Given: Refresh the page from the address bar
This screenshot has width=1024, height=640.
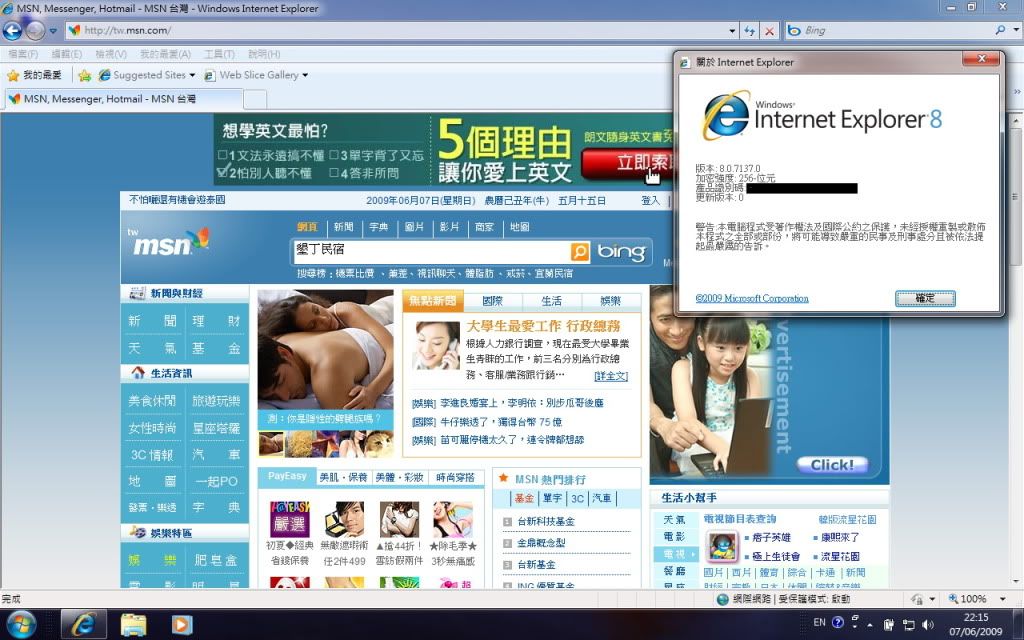Looking at the screenshot, I should (749, 30).
